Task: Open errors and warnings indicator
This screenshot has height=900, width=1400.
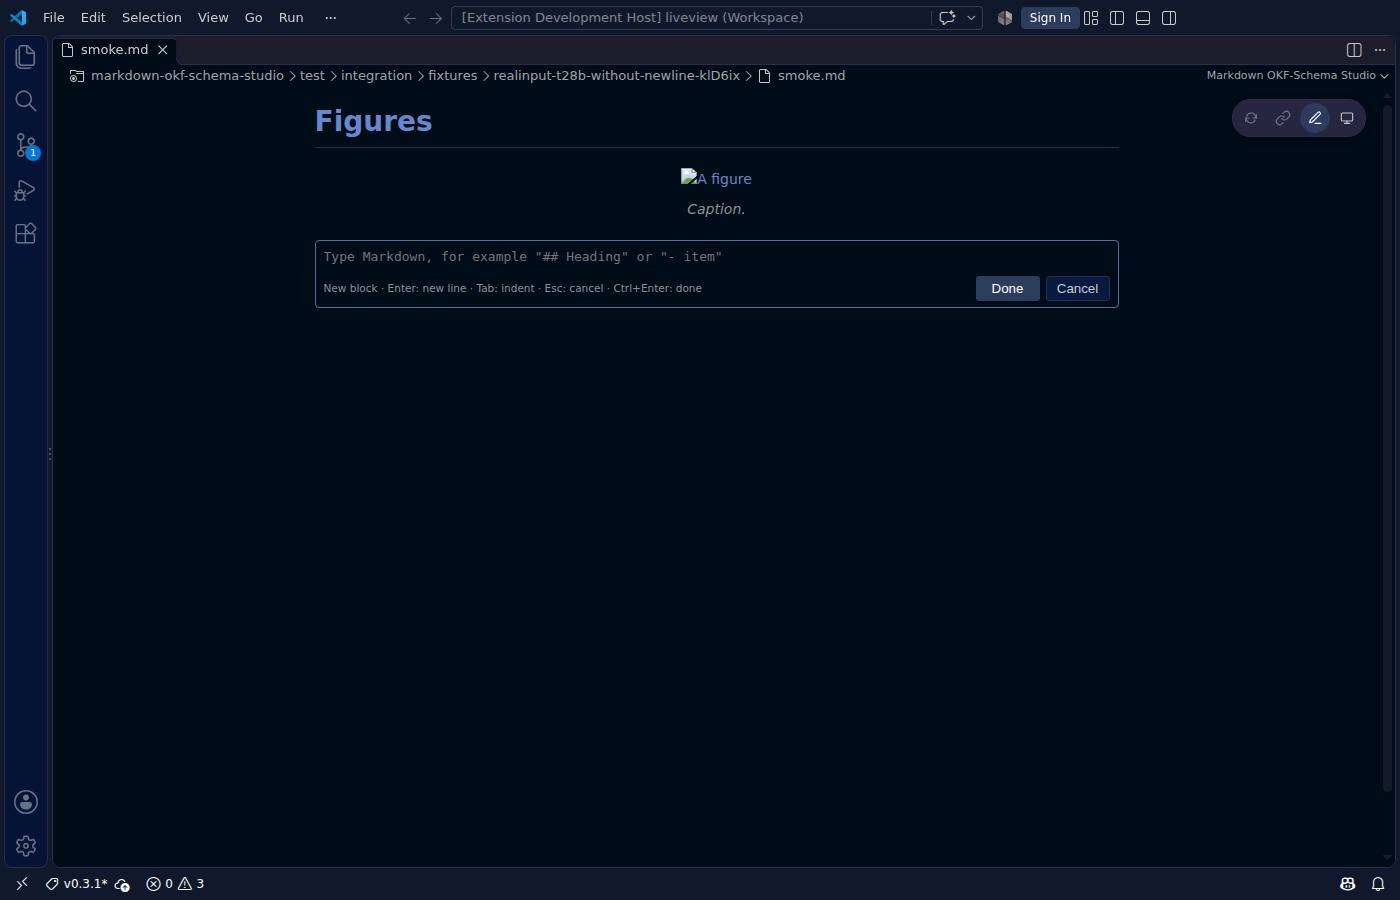Action: point(175,884)
